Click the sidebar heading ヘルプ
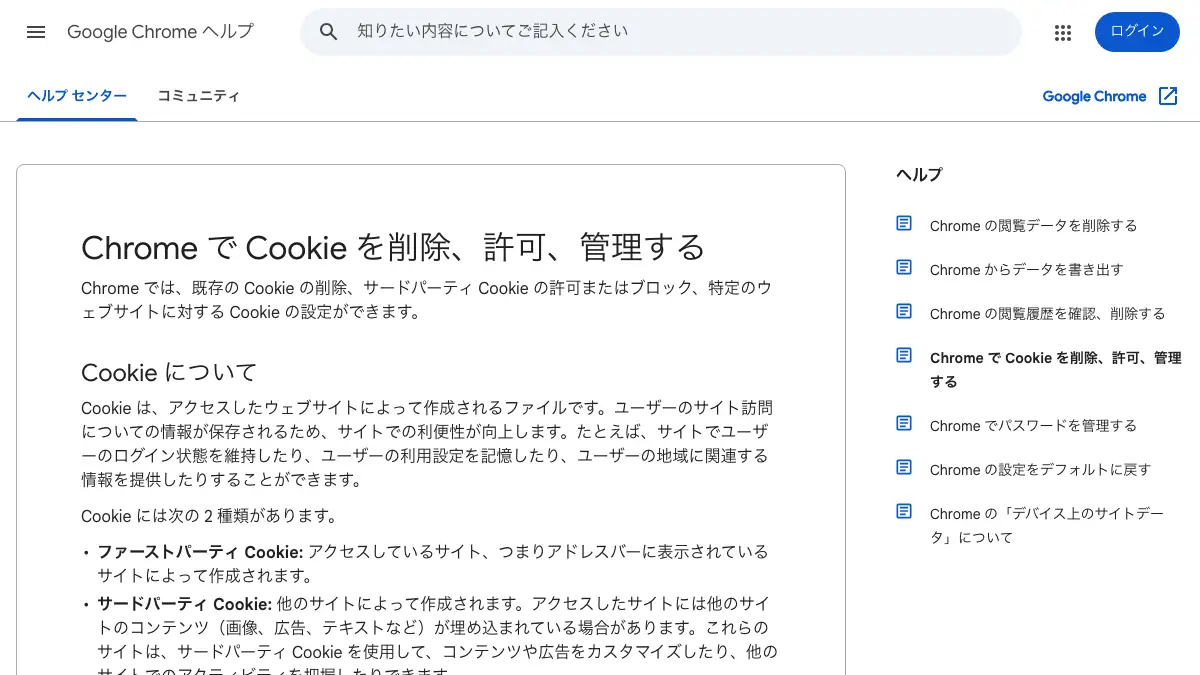 [x=919, y=174]
